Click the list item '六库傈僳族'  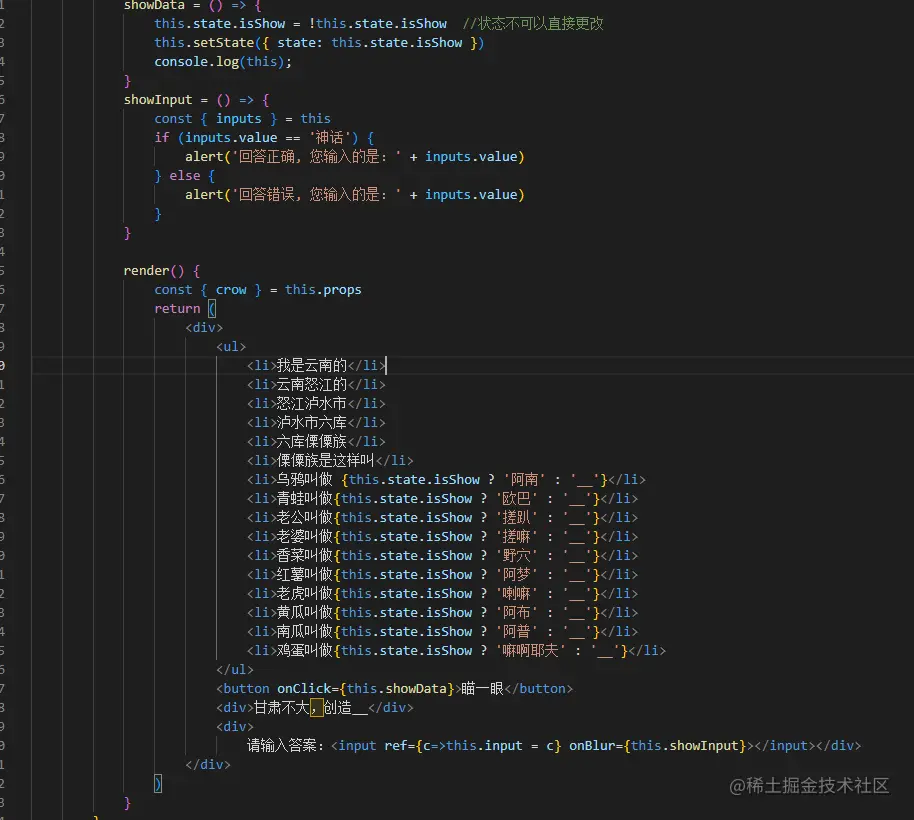pyautogui.click(x=316, y=442)
